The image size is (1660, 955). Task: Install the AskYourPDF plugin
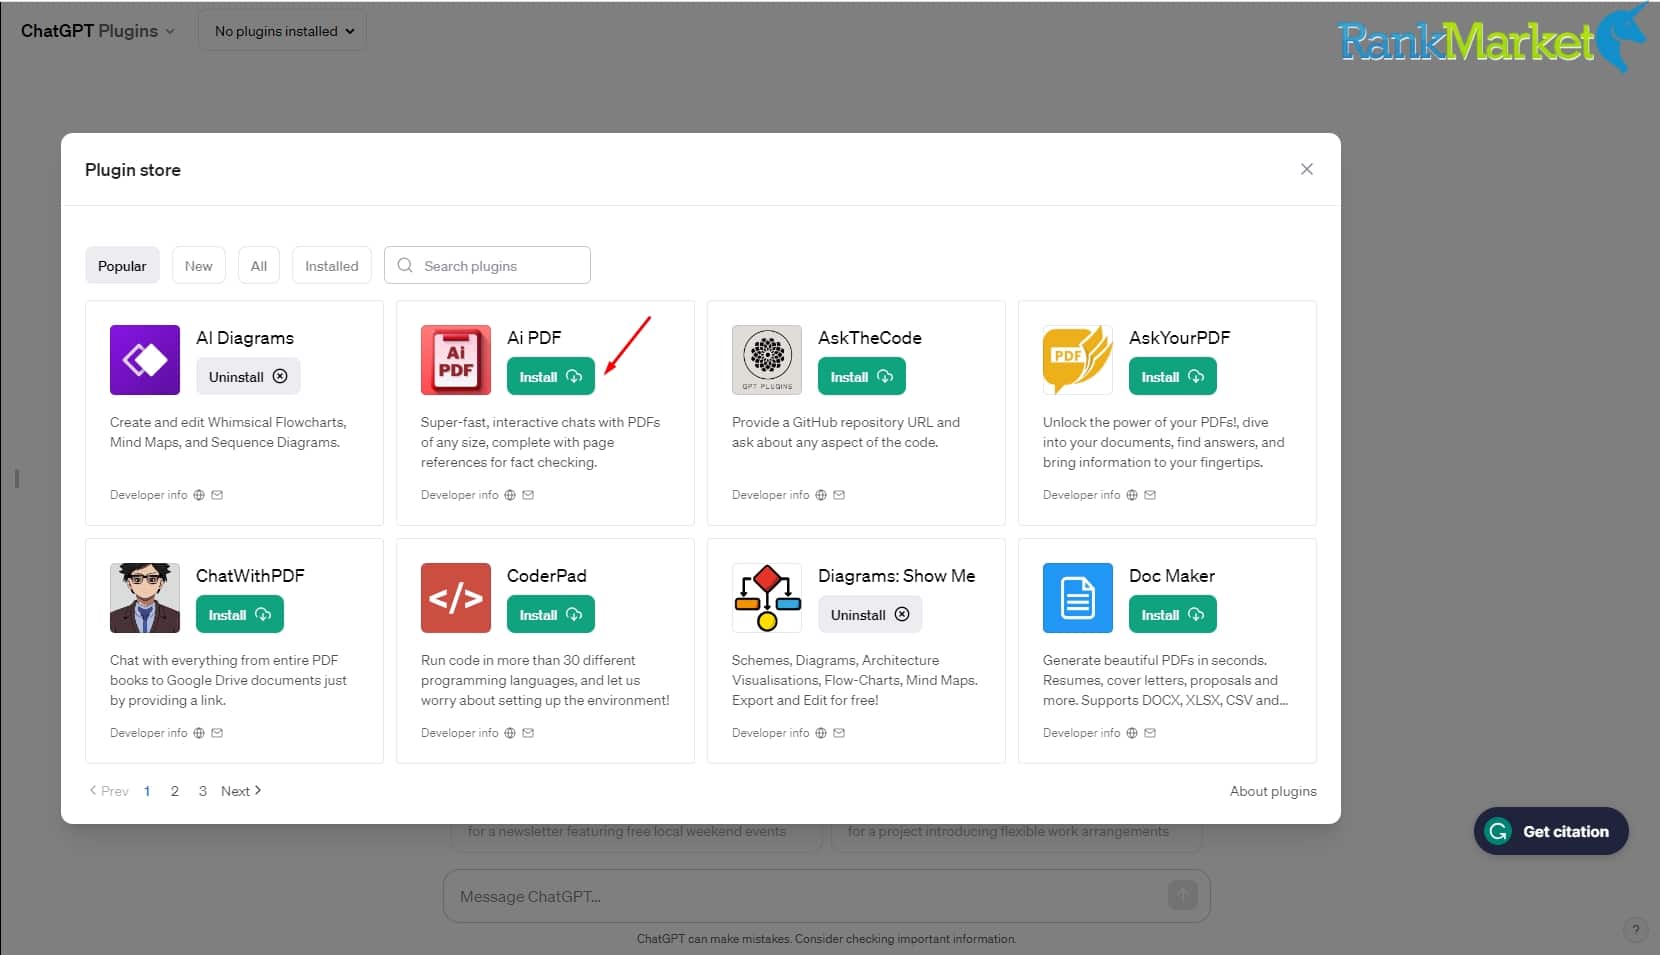(x=1173, y=376)
